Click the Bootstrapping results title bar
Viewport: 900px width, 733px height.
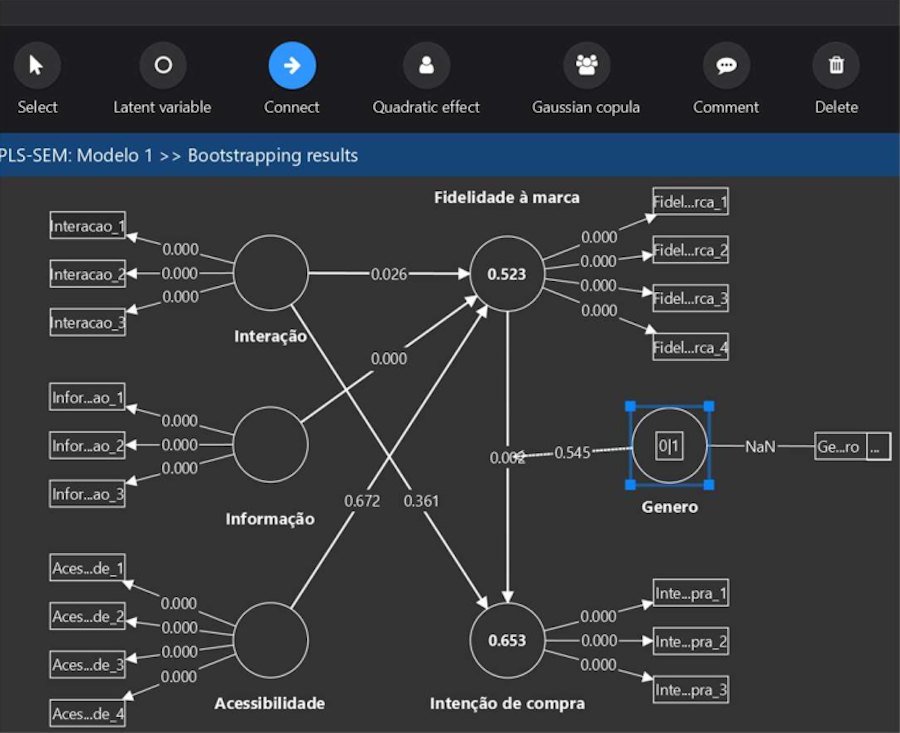pos(180,156)
